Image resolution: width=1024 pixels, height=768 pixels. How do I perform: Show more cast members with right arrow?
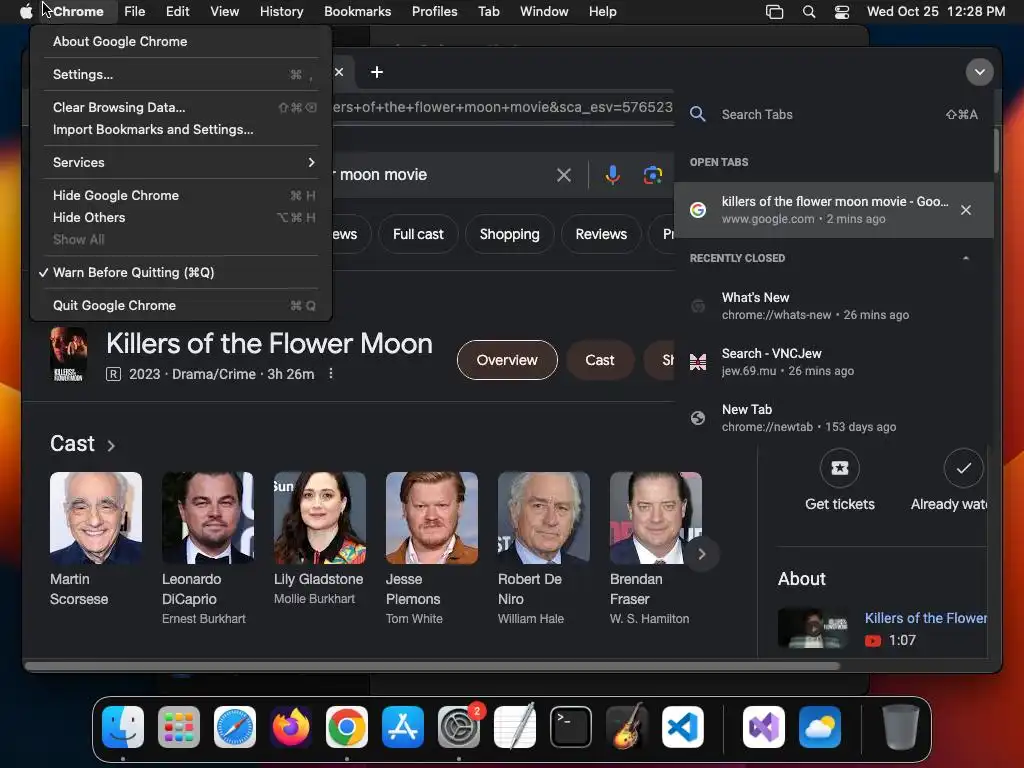[701, 554]
